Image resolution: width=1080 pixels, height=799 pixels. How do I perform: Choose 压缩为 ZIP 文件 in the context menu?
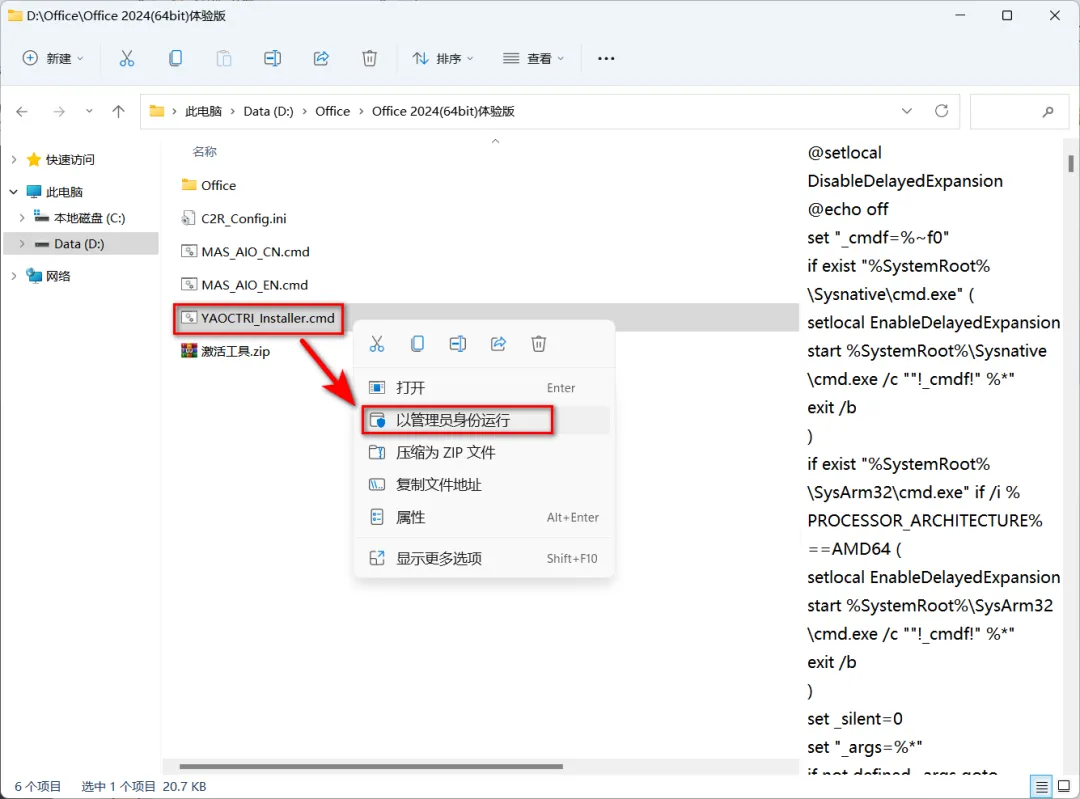(x=484, y=453)
